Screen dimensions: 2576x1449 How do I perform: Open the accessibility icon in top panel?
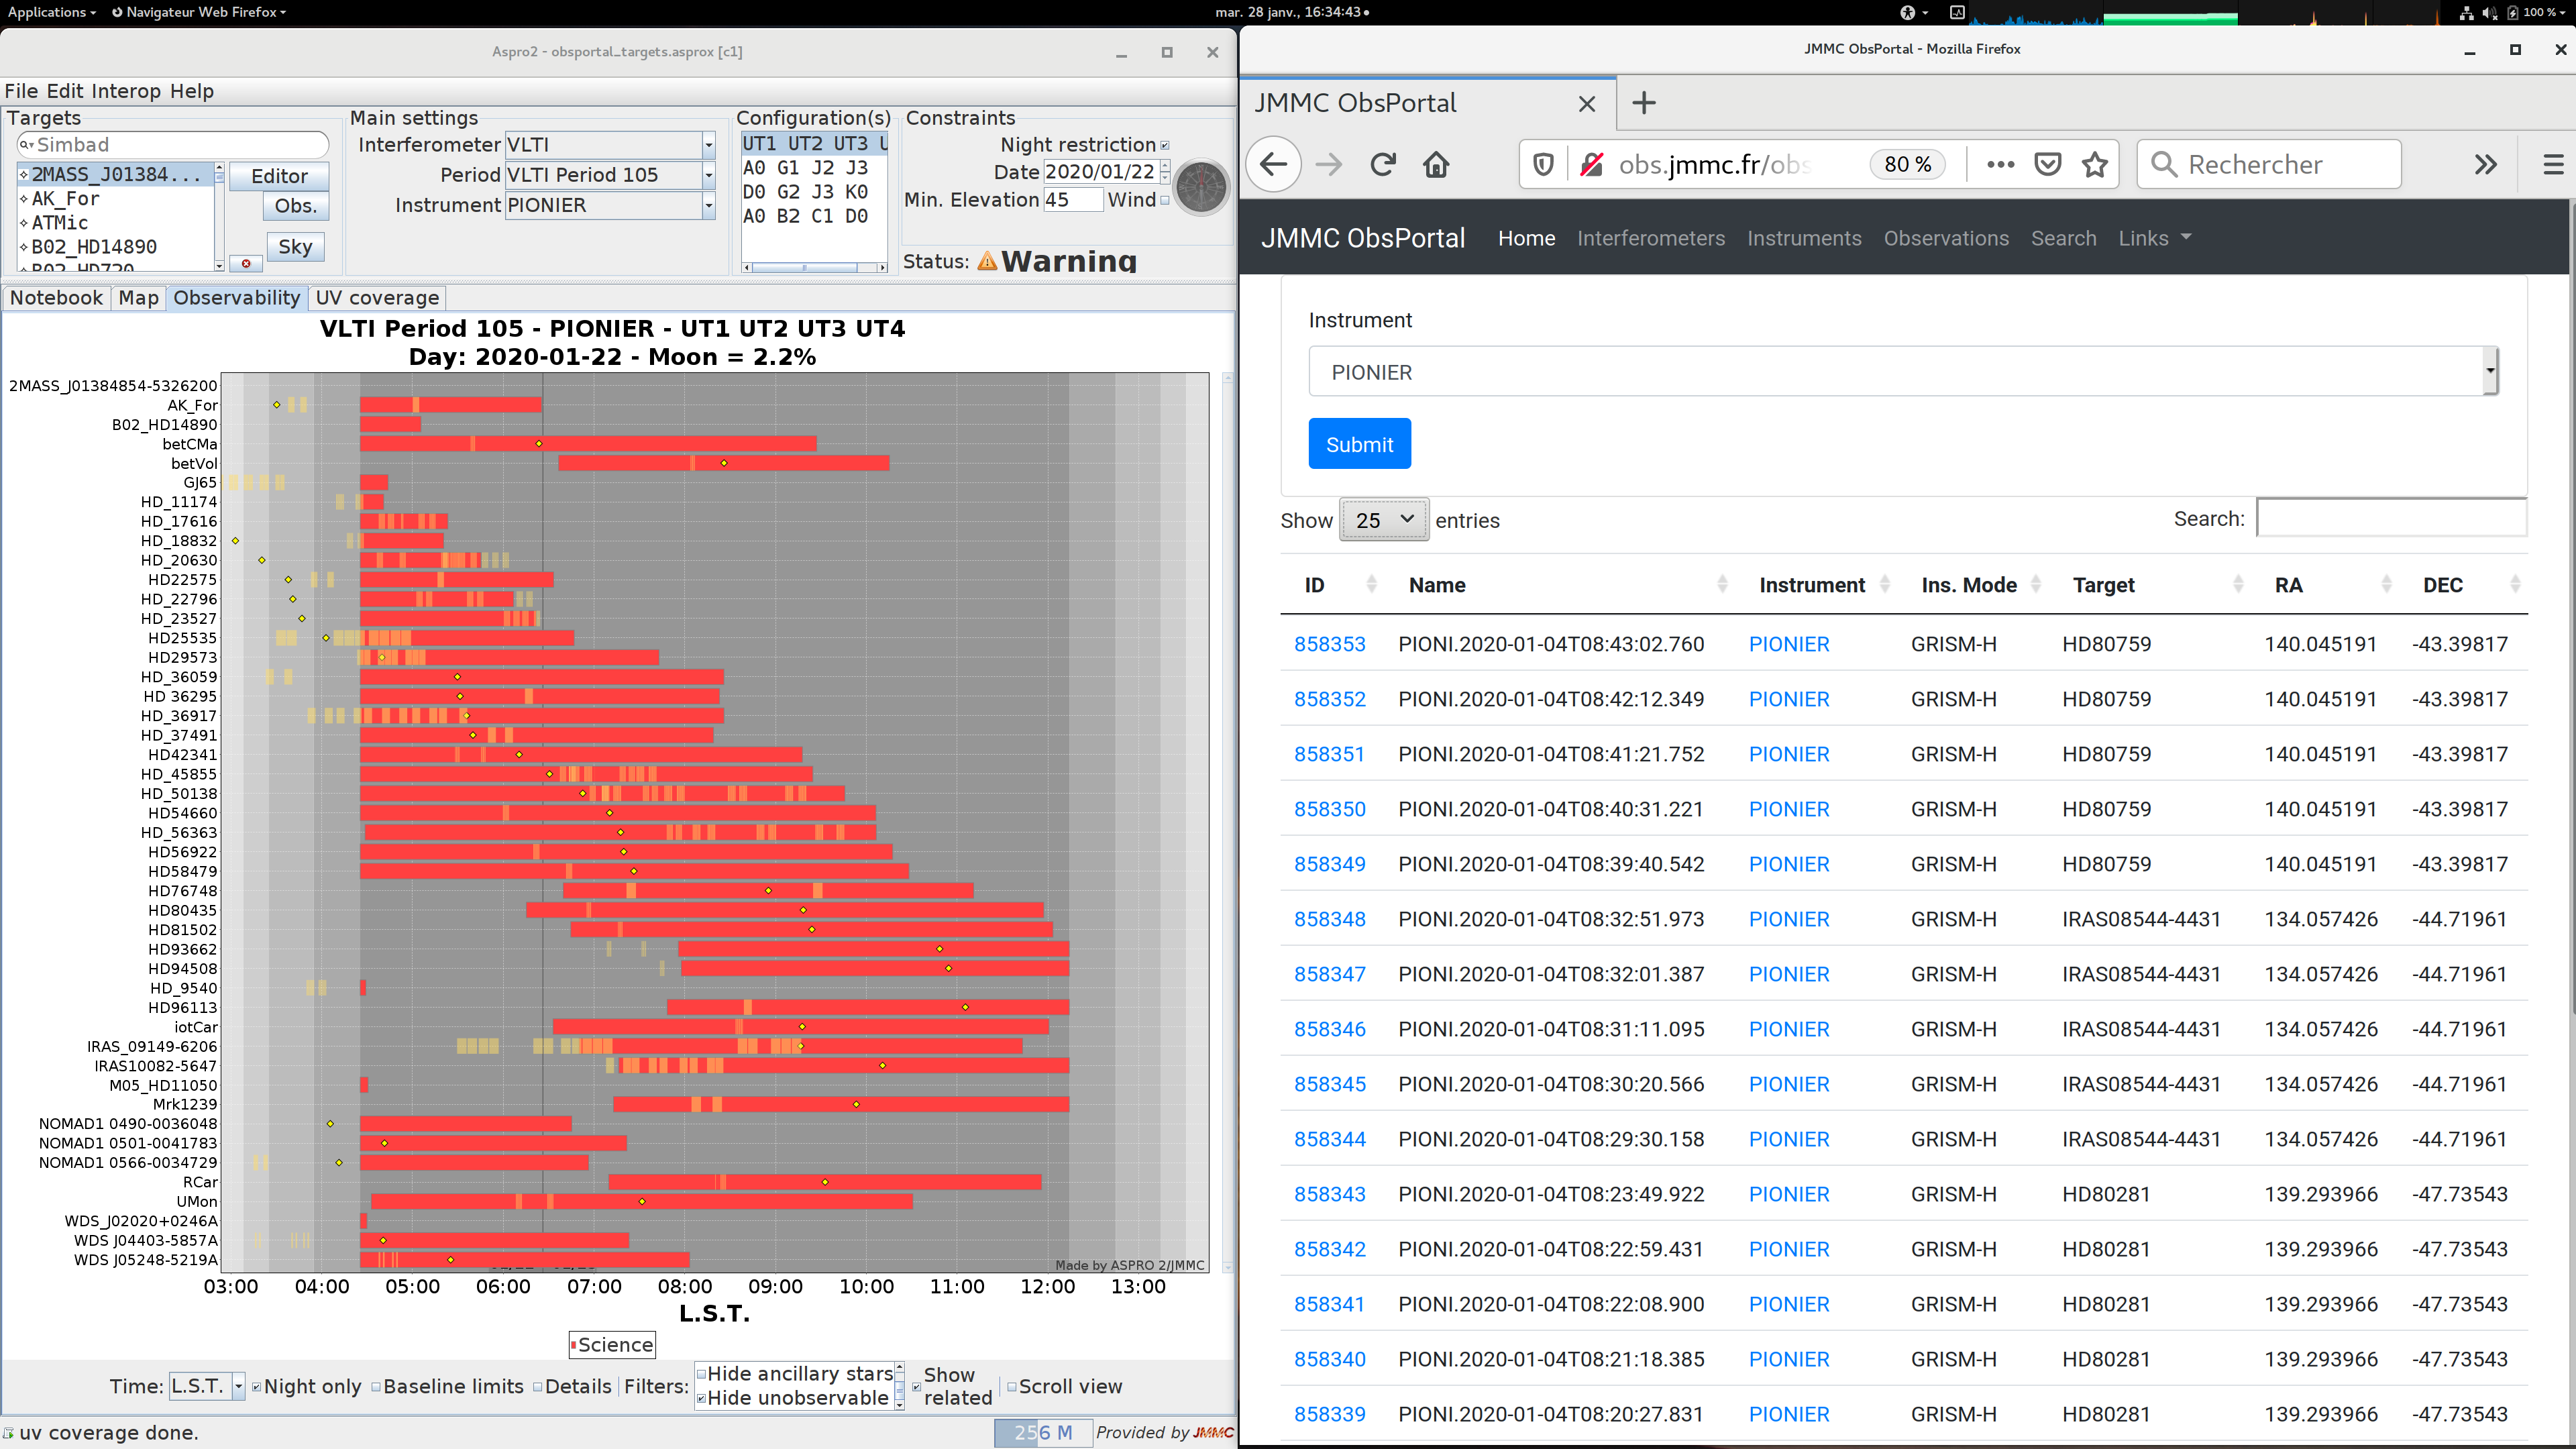pyautogui.click(x=1907, y=12)
